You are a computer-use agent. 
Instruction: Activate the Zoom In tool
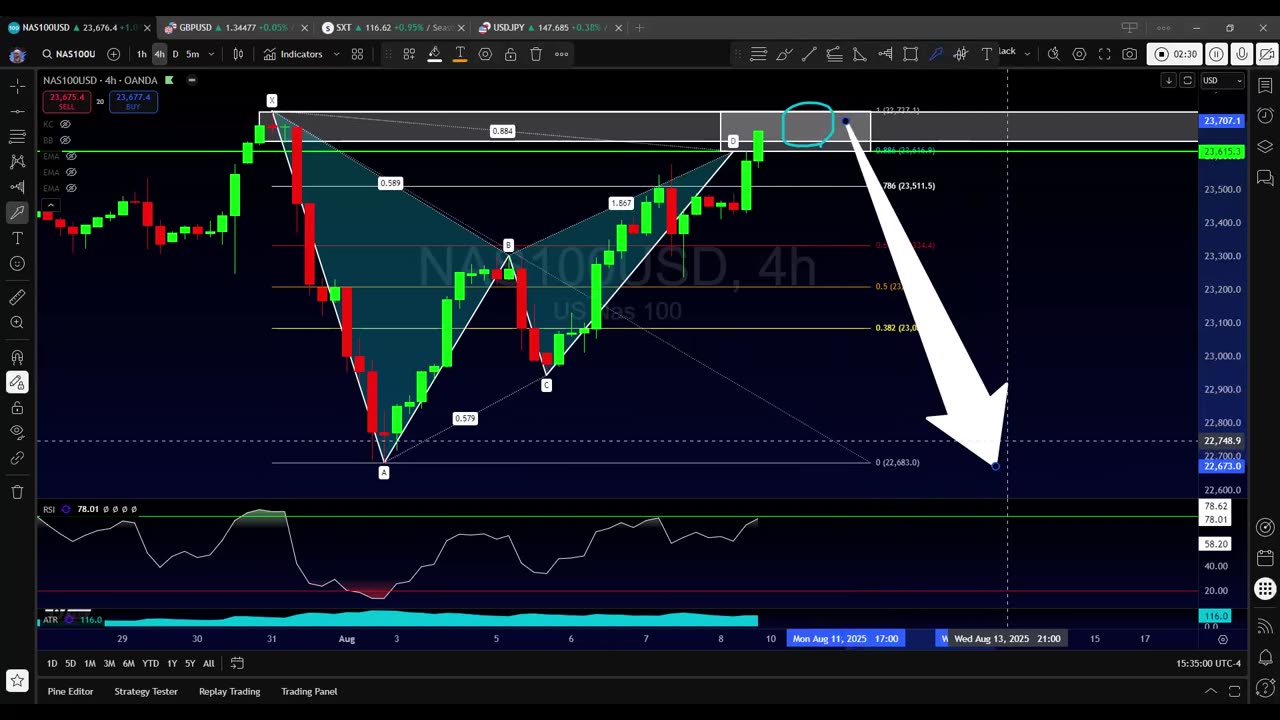pyautogui.click(x=17, y=323)
